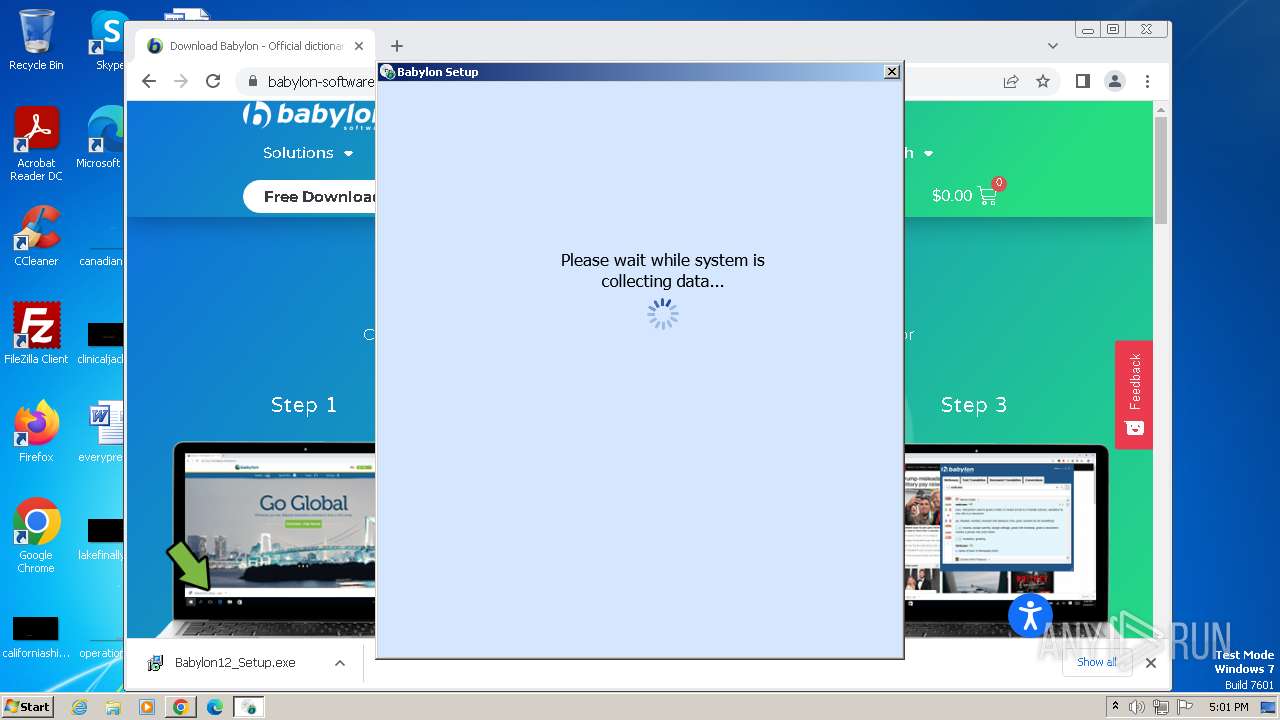Close the Chrome downloads bar
1280x720 pixels.
click(x=1151, y=663)
